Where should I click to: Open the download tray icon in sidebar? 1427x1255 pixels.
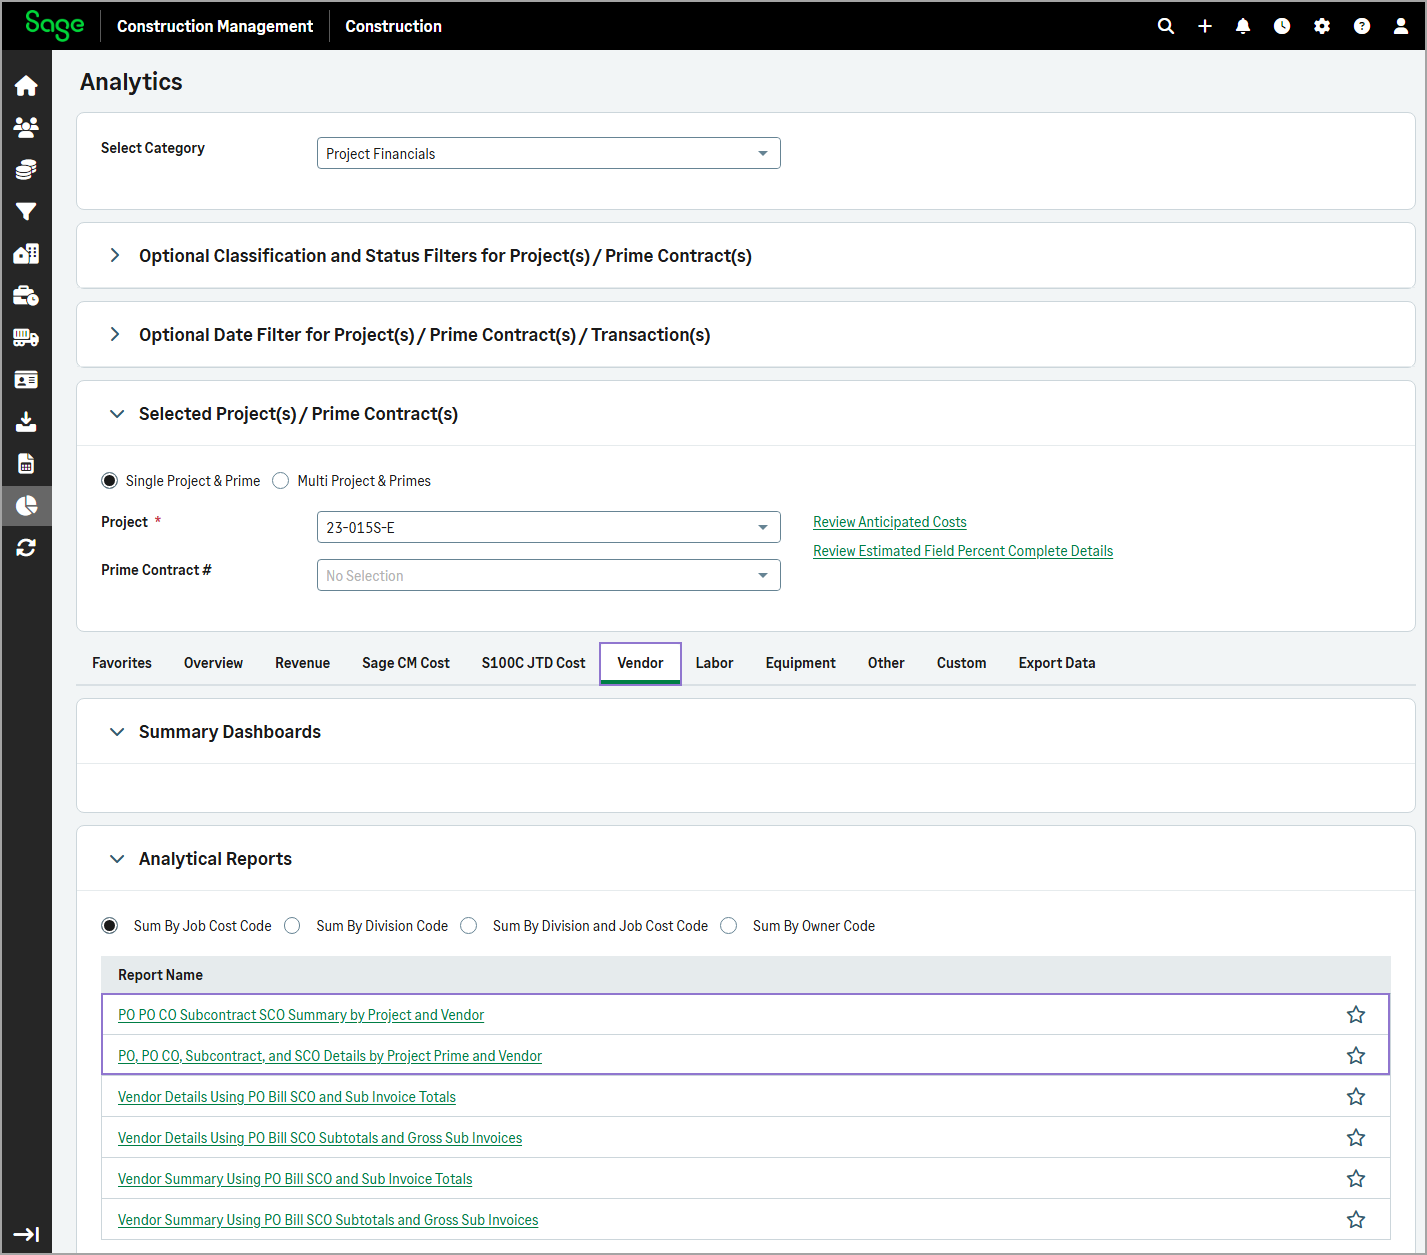[26, 422]
